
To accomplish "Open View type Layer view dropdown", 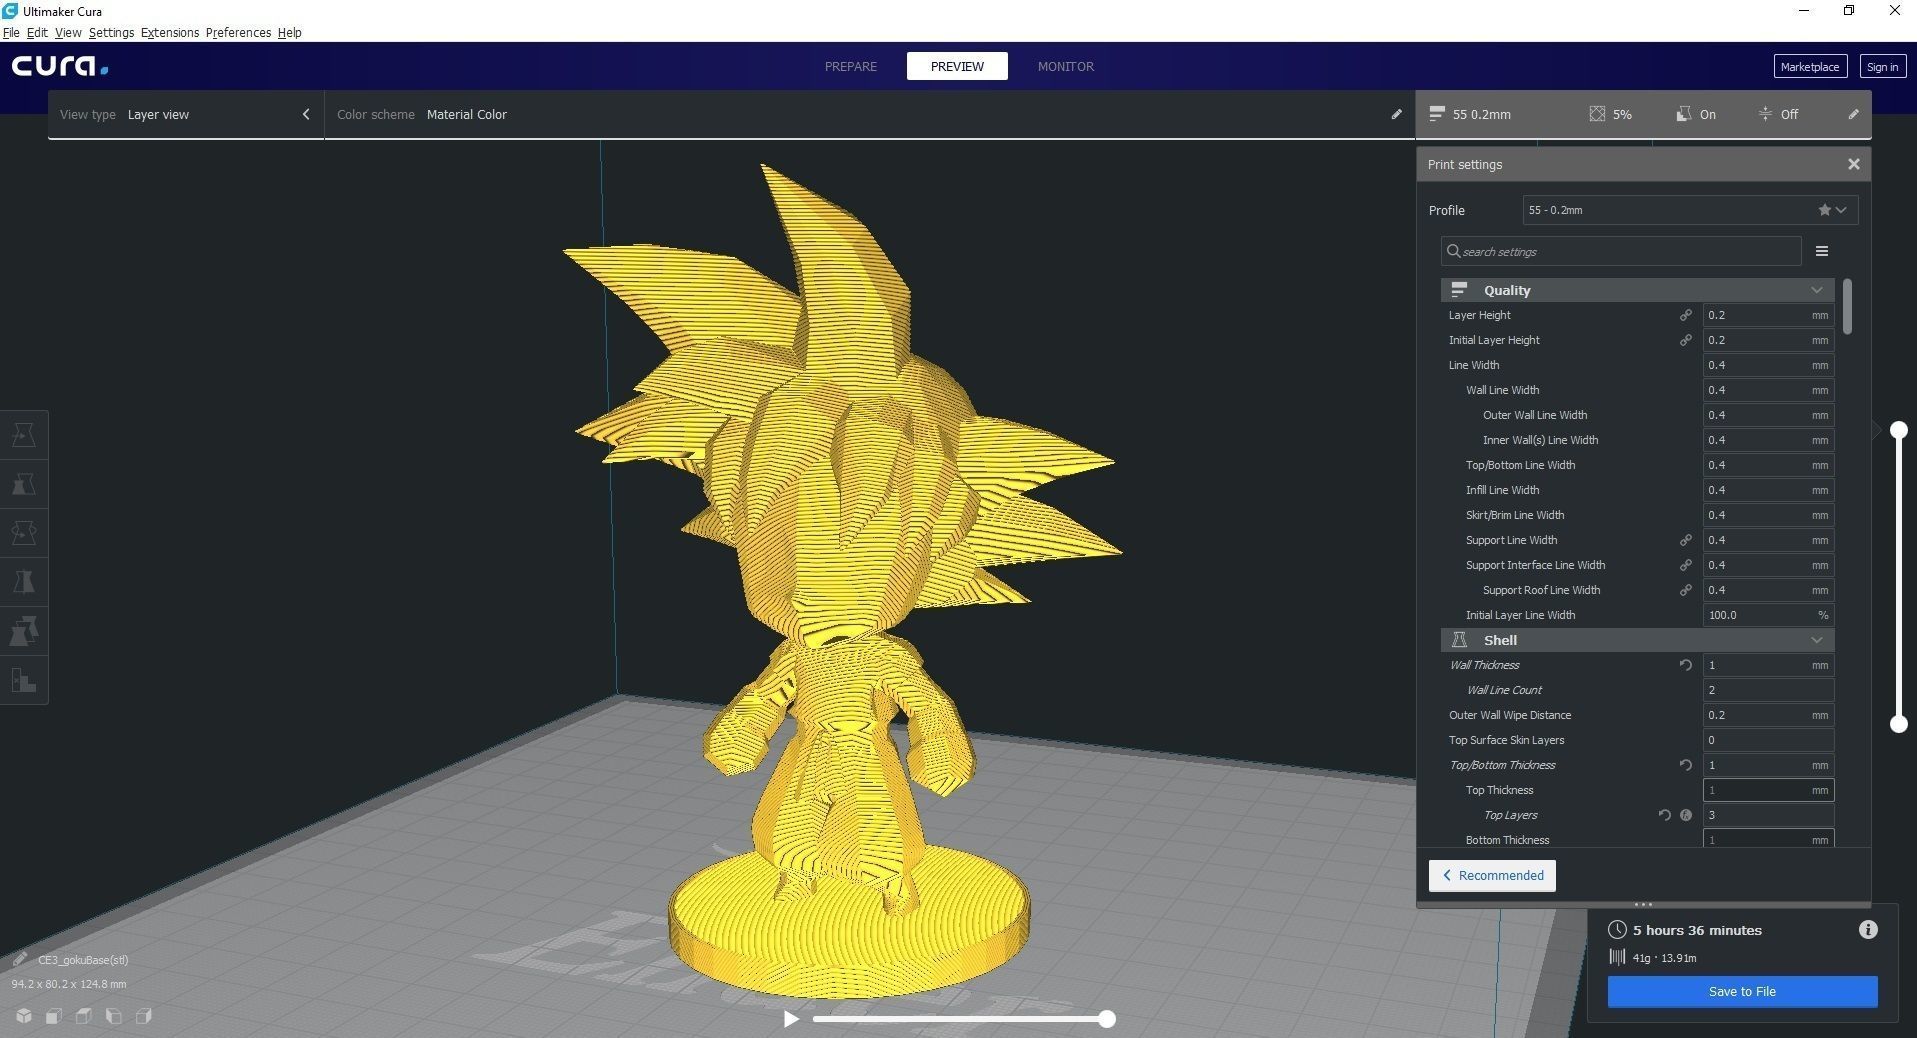I will (x=185, y=114).
